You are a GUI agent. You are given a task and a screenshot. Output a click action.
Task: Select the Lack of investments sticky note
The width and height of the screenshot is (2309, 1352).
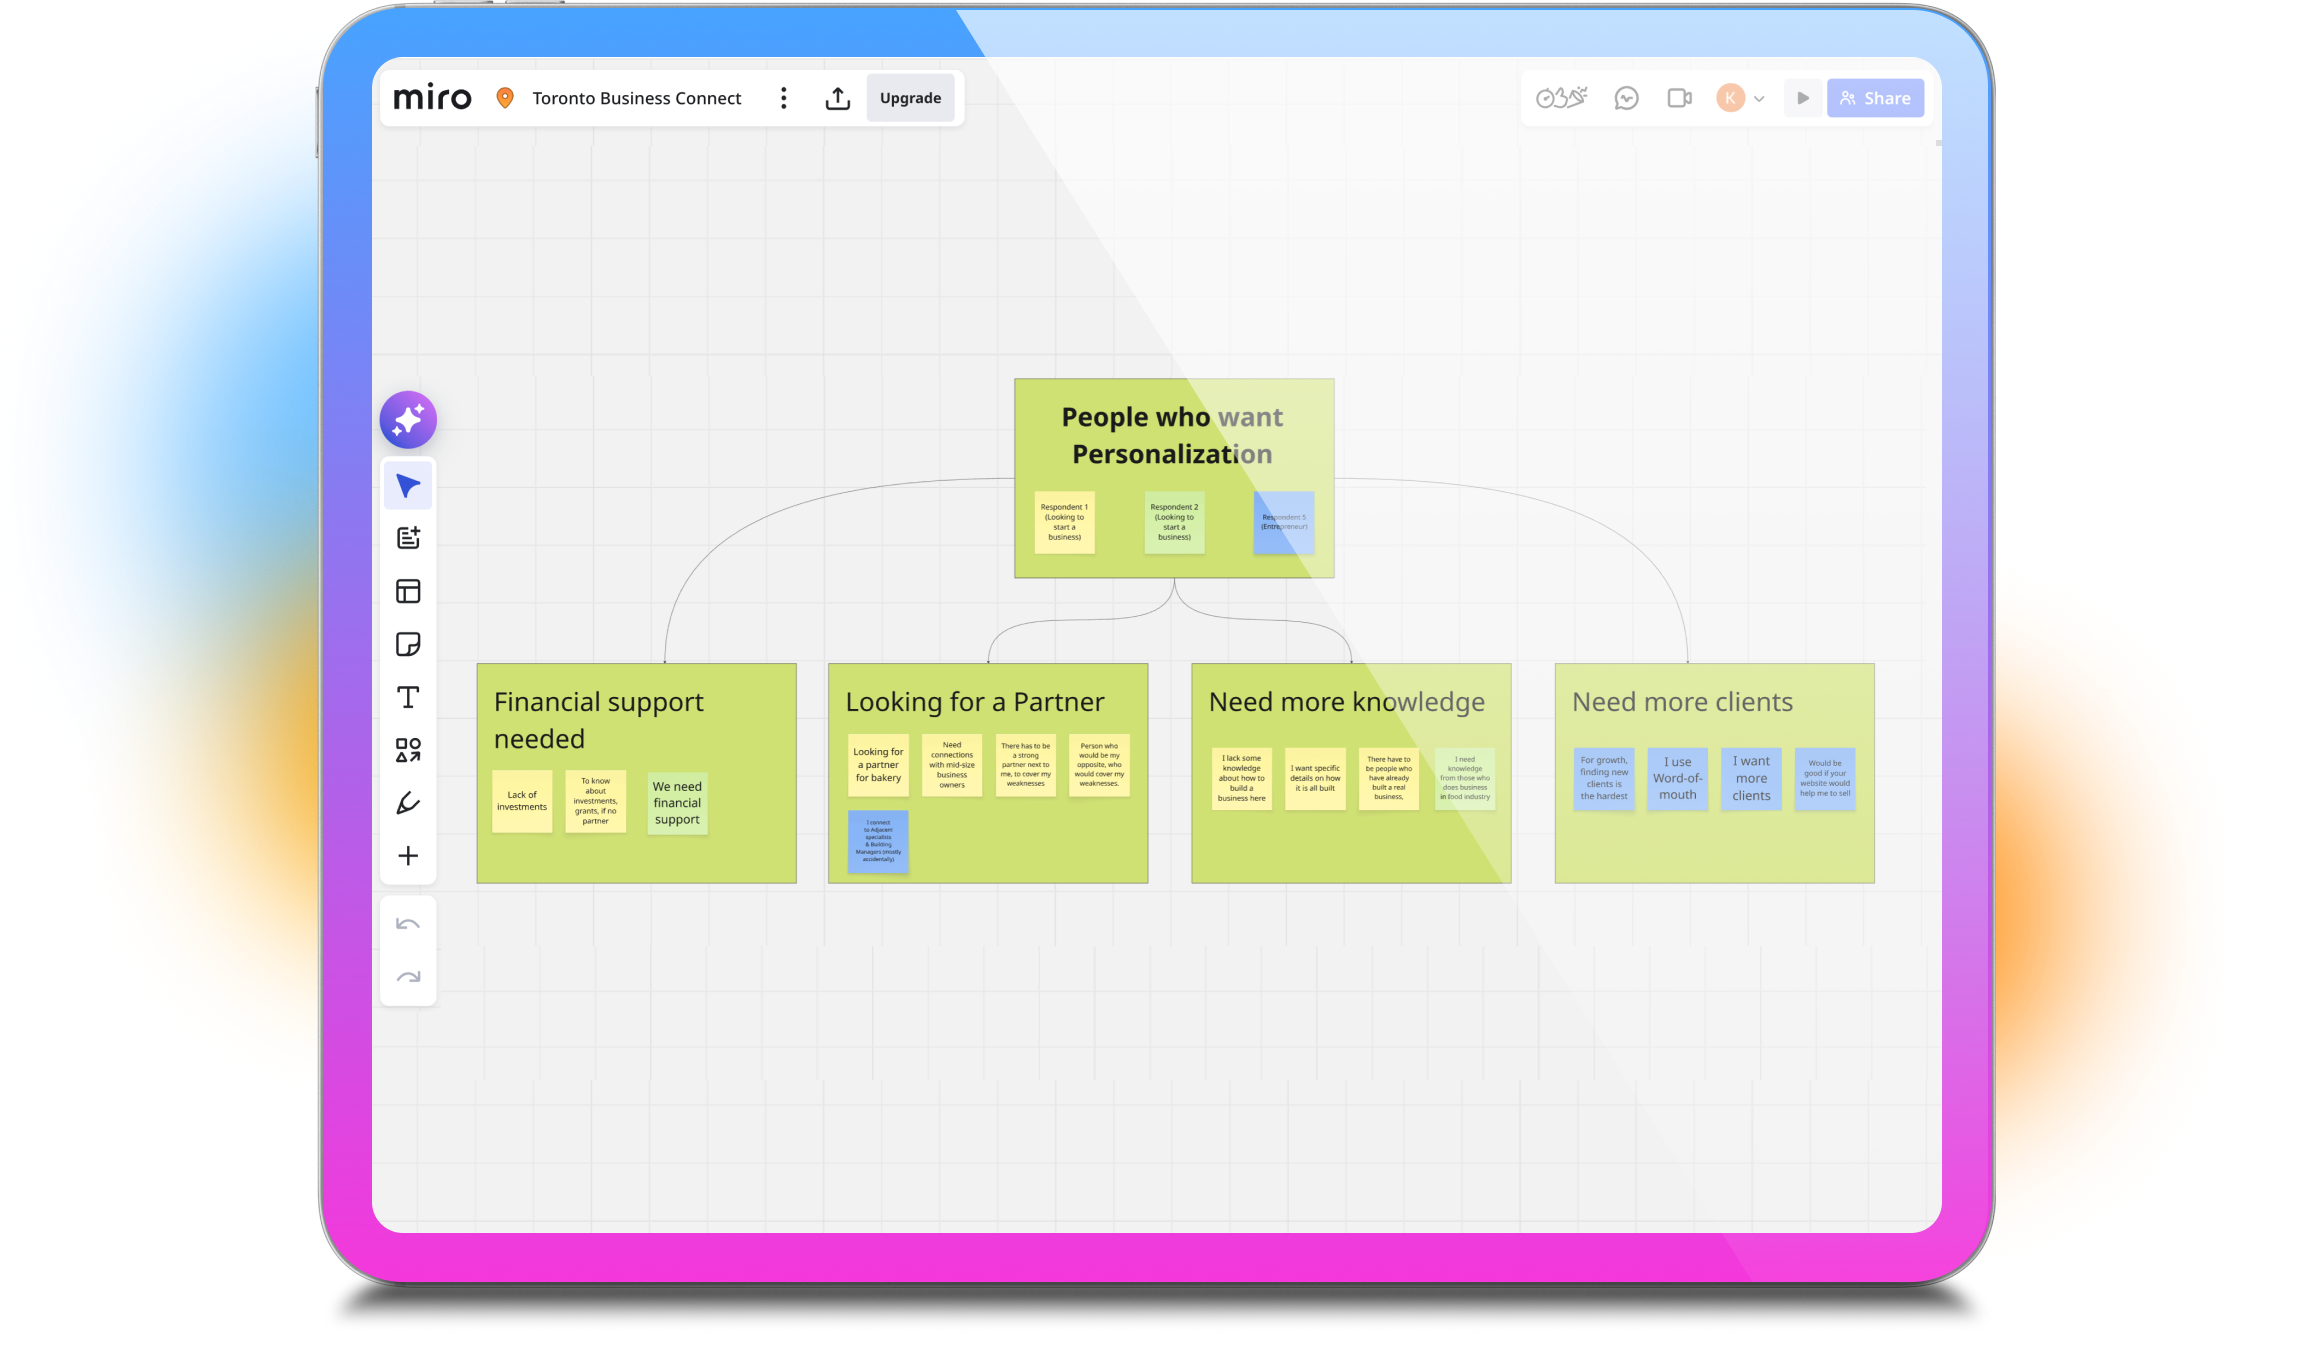[522, 801]
